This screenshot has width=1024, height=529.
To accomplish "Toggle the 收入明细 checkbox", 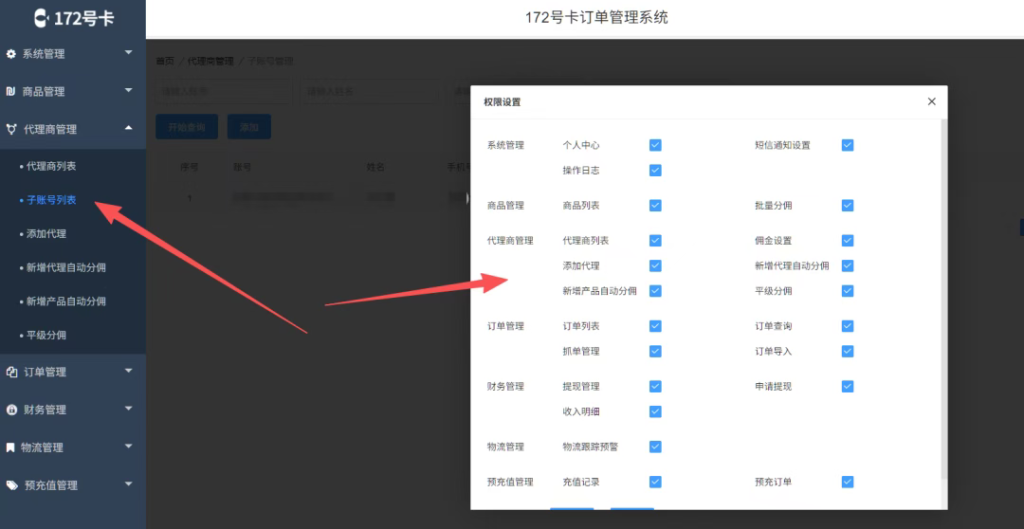I will click(656, 411).
